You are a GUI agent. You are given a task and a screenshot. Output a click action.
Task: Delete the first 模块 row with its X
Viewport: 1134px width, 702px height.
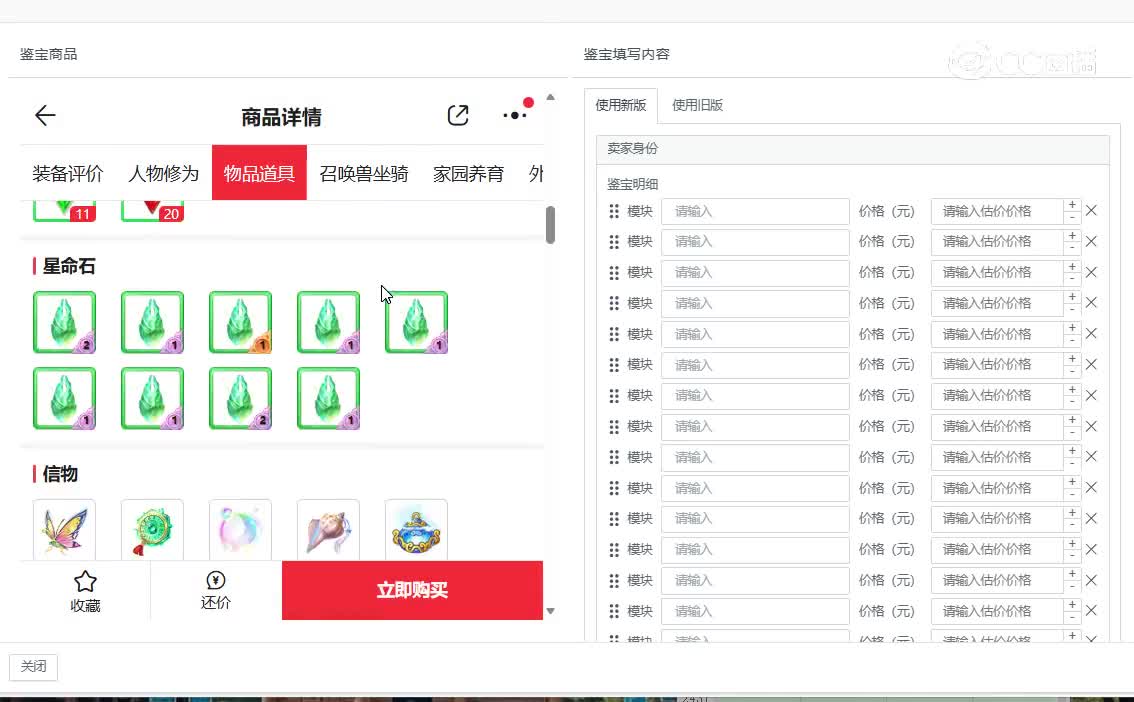pos(1092,210)
